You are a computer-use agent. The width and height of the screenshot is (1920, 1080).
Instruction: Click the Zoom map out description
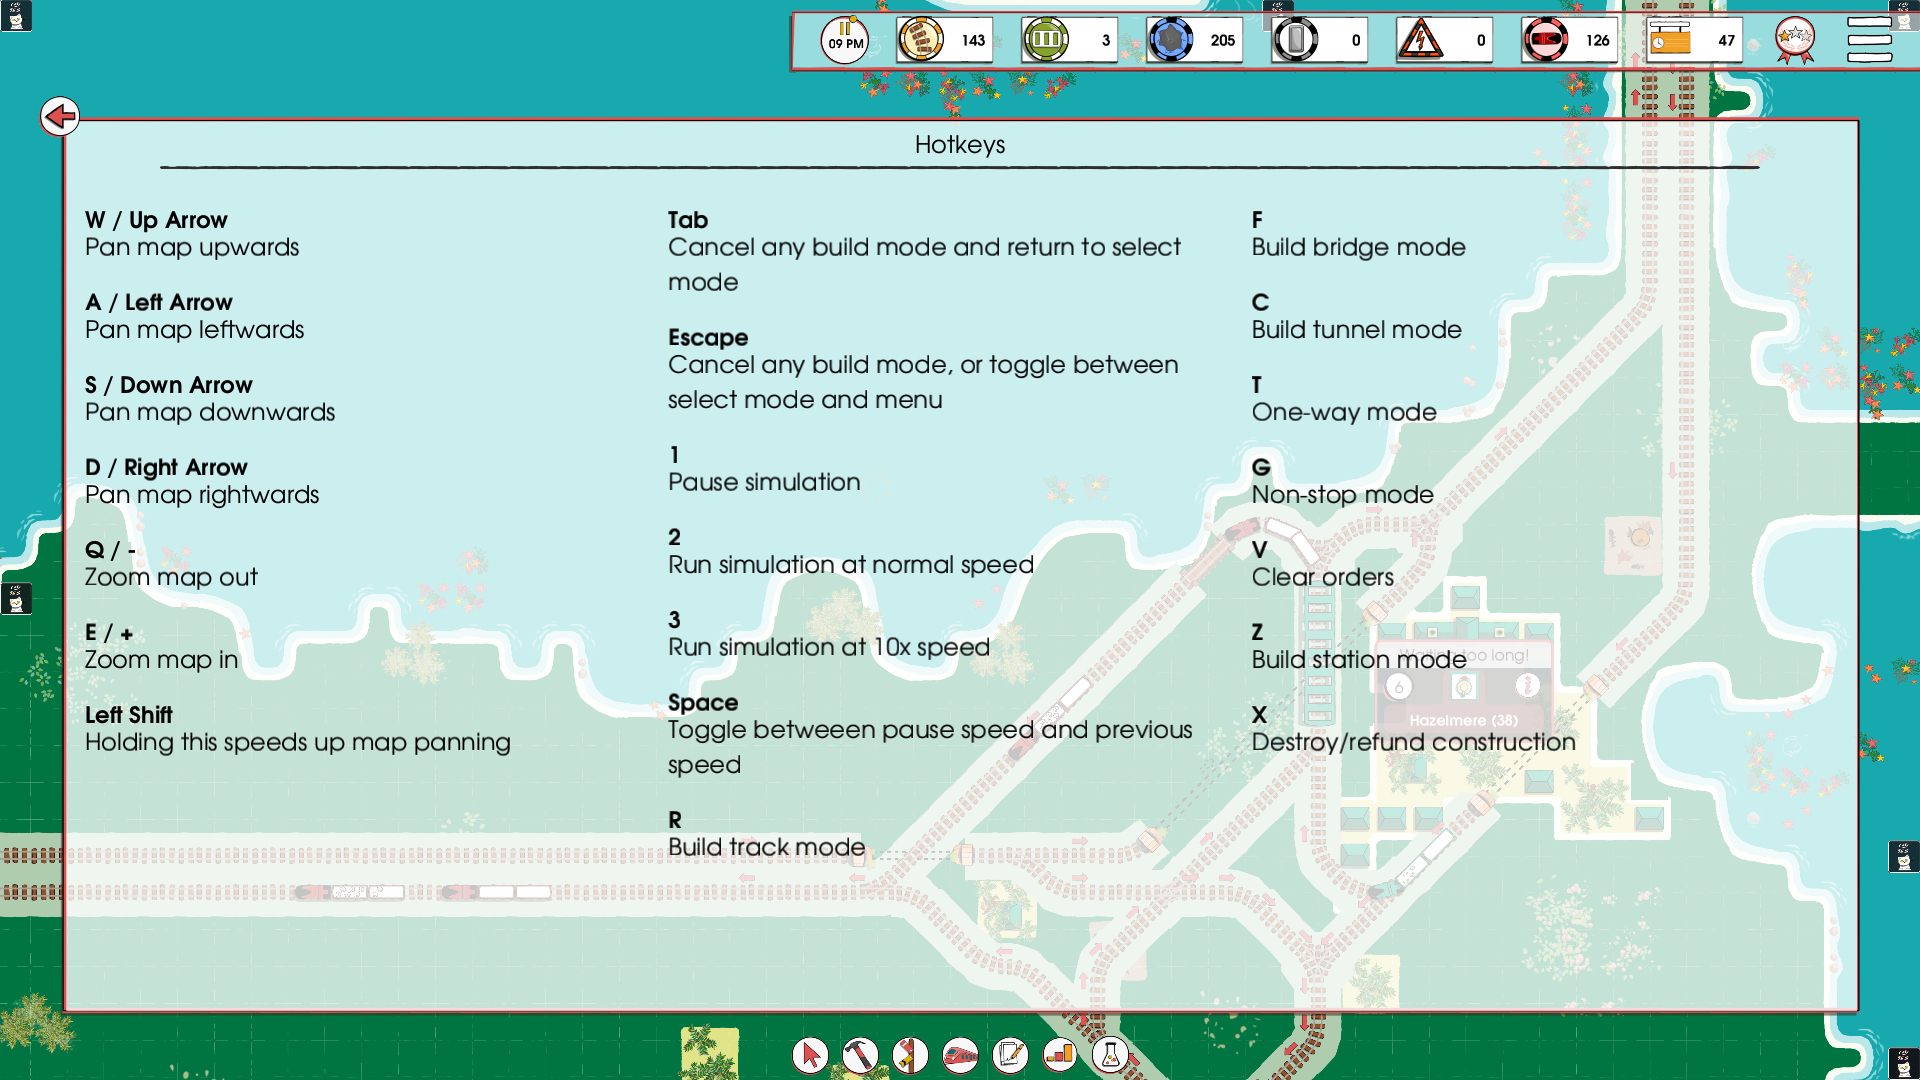(171, 578)
